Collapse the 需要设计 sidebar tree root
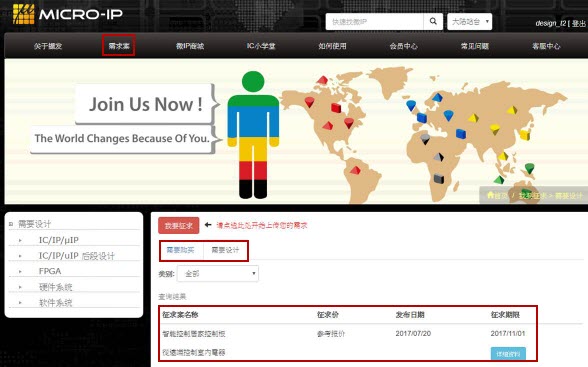The image size is (588, 367). click(x=11, y=224)
